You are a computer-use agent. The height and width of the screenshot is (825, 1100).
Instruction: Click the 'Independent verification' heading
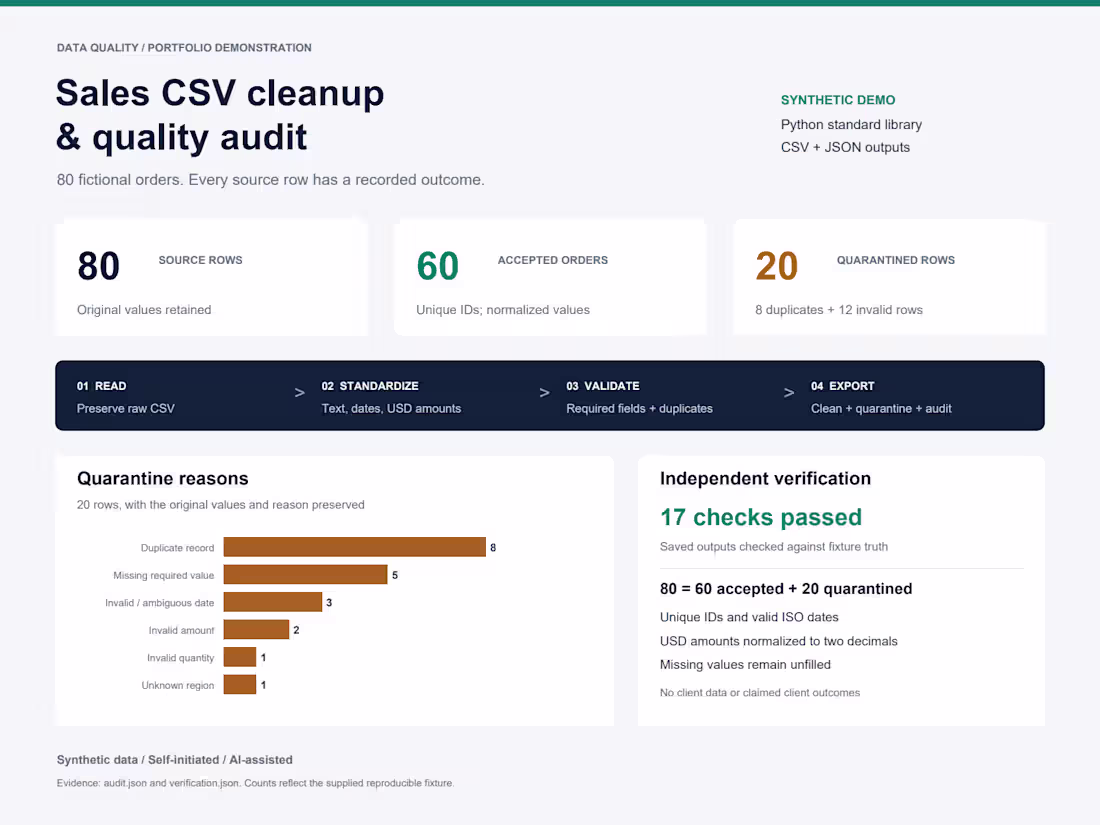point(765,478)
